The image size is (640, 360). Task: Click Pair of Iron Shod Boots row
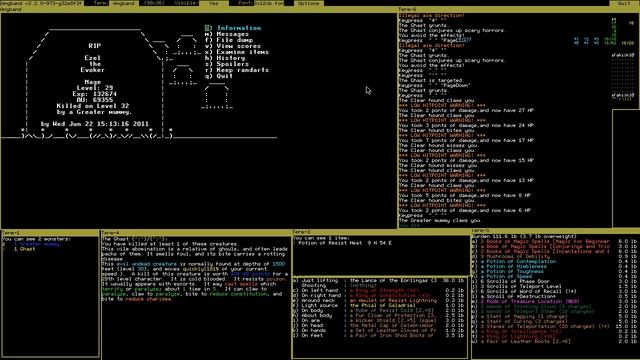379,336
